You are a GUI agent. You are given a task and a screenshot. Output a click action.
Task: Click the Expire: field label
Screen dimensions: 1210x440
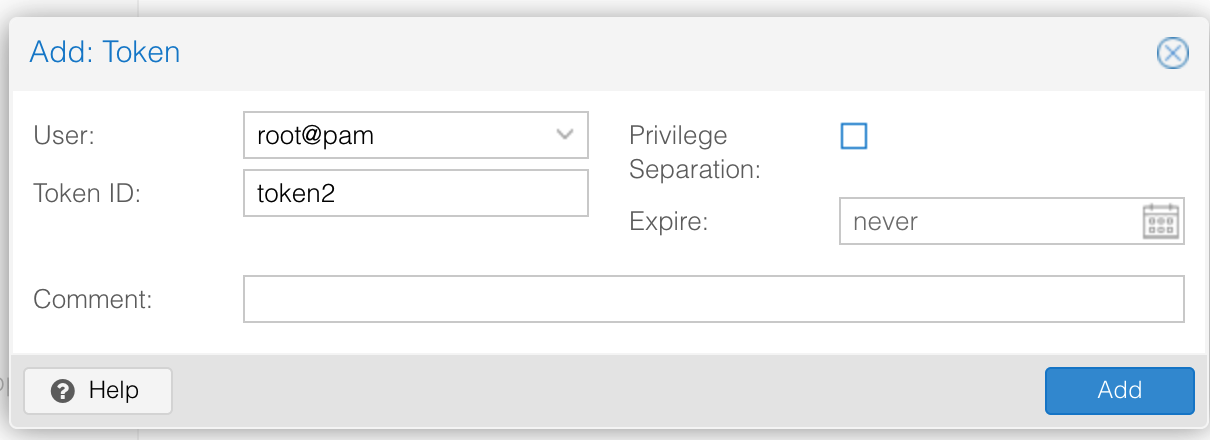pos(668,221)
